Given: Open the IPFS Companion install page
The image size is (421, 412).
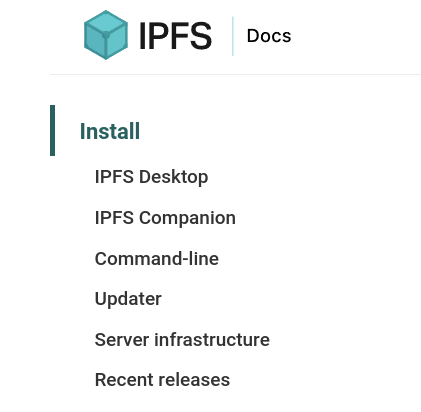Looking at the screenshot, I should pyautogui.click(x=165, y=218).
